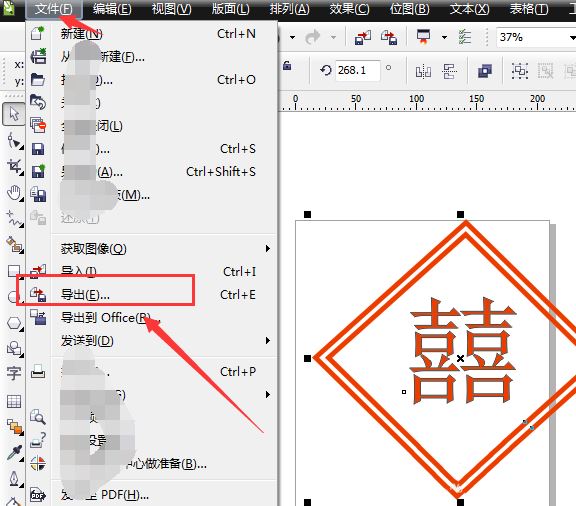Open the 37% zoom level dropdown
Image resolution: width=576 pixels, height=506 pixels.
pos(572,37)
